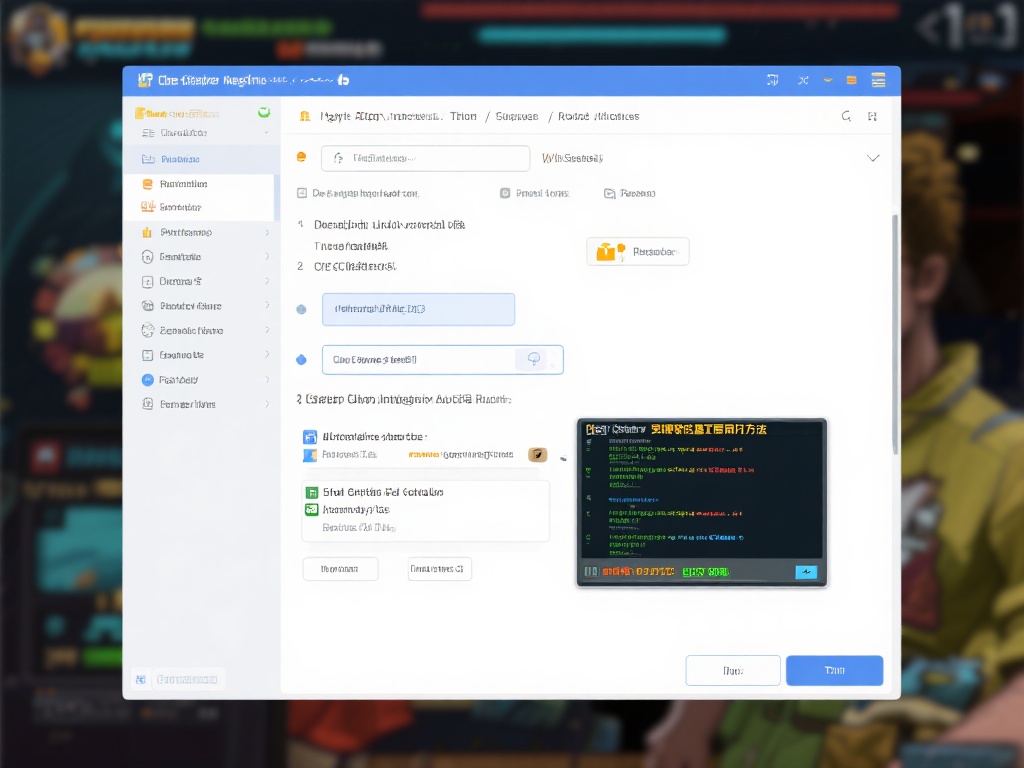The height and width of the screenshot is (768, 1024).
Task: Click the magnifier search icon in the header
Action: 846,116
